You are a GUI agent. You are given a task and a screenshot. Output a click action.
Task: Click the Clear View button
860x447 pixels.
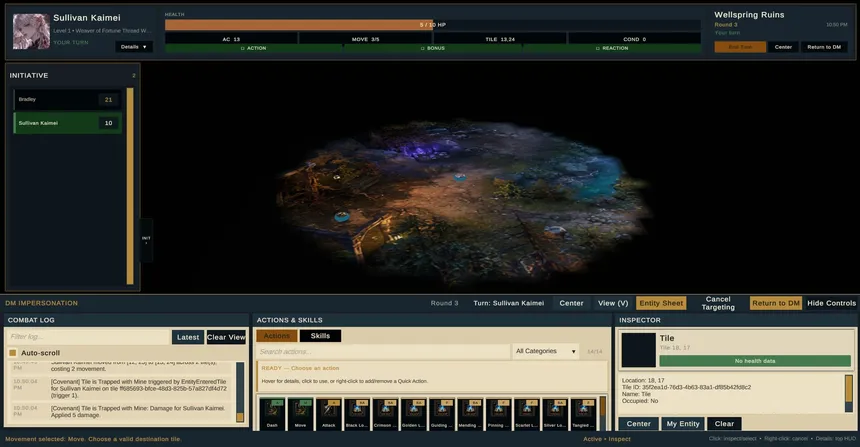click(x=226, y=337)
